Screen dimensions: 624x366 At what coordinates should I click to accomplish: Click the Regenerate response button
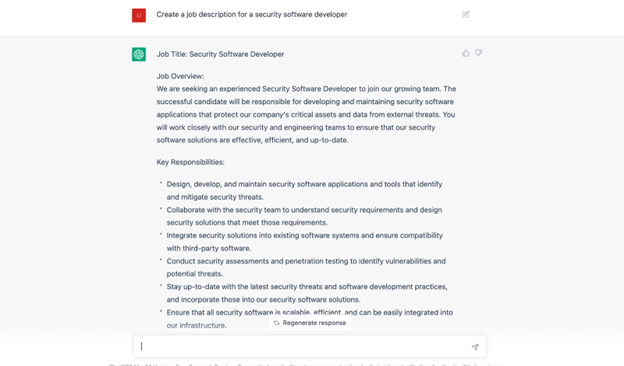click(310, 323)
